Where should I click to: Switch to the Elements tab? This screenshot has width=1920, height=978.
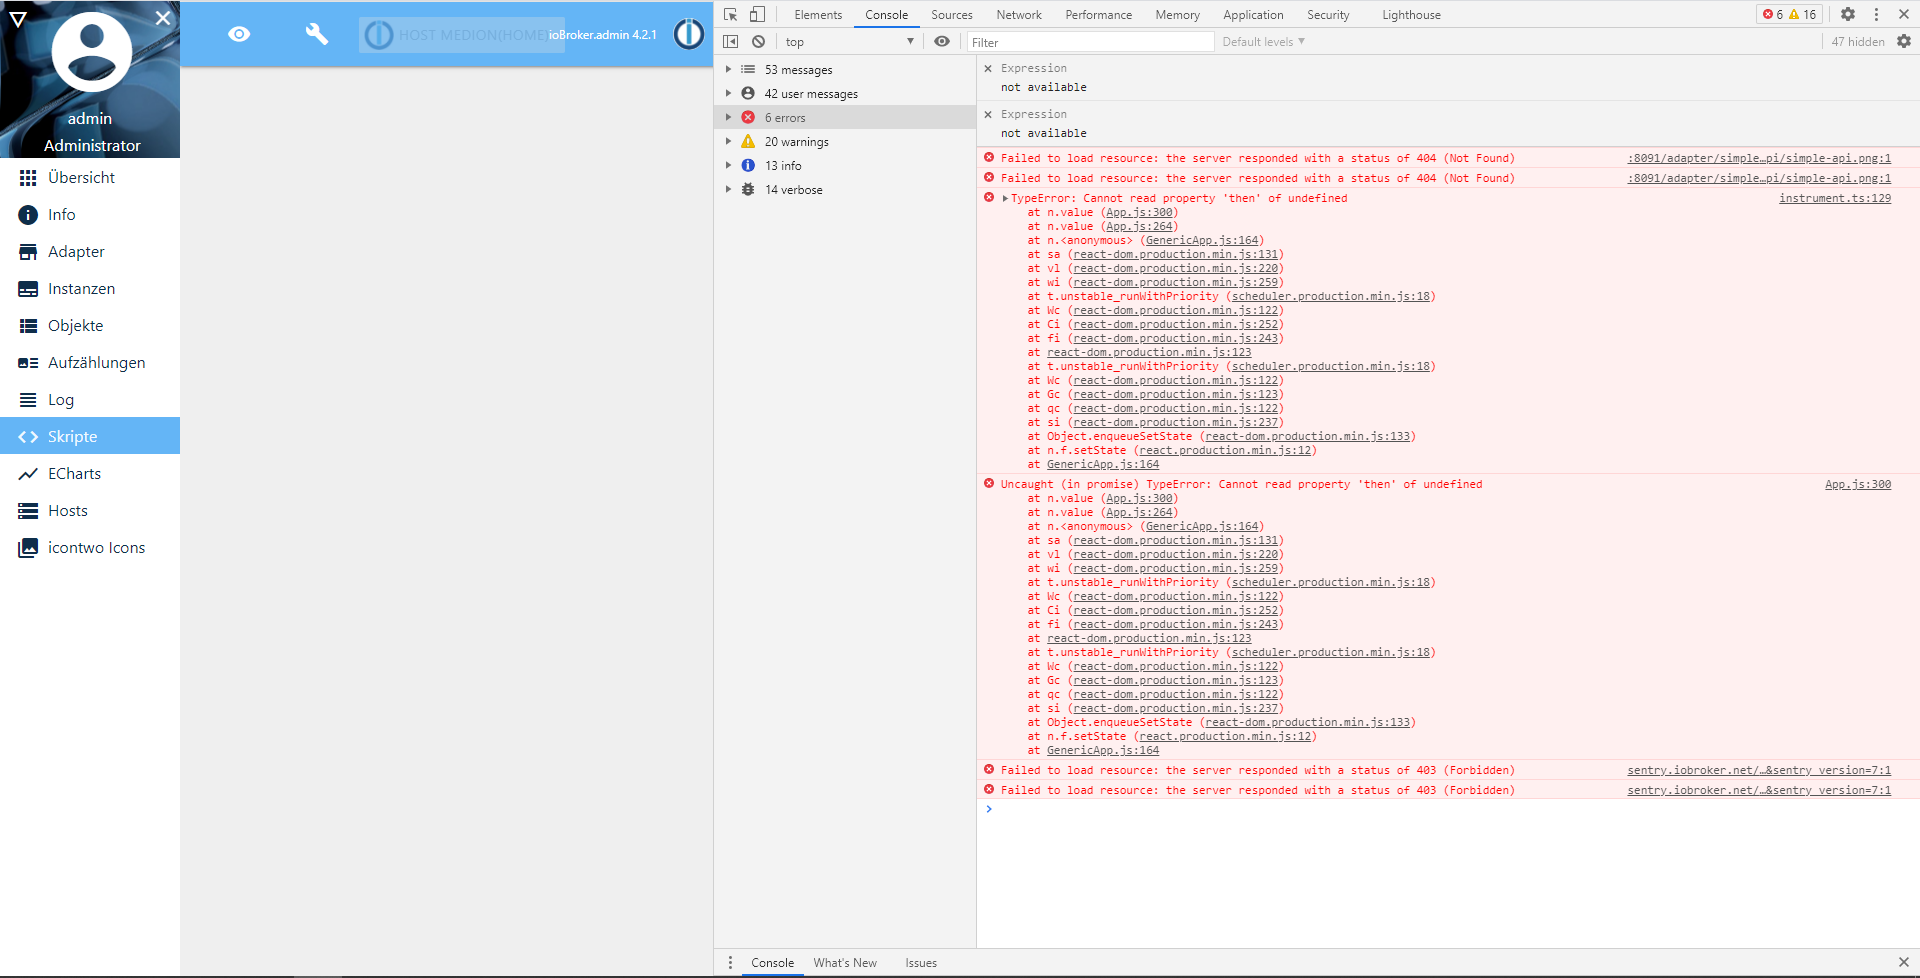[818, 15]
